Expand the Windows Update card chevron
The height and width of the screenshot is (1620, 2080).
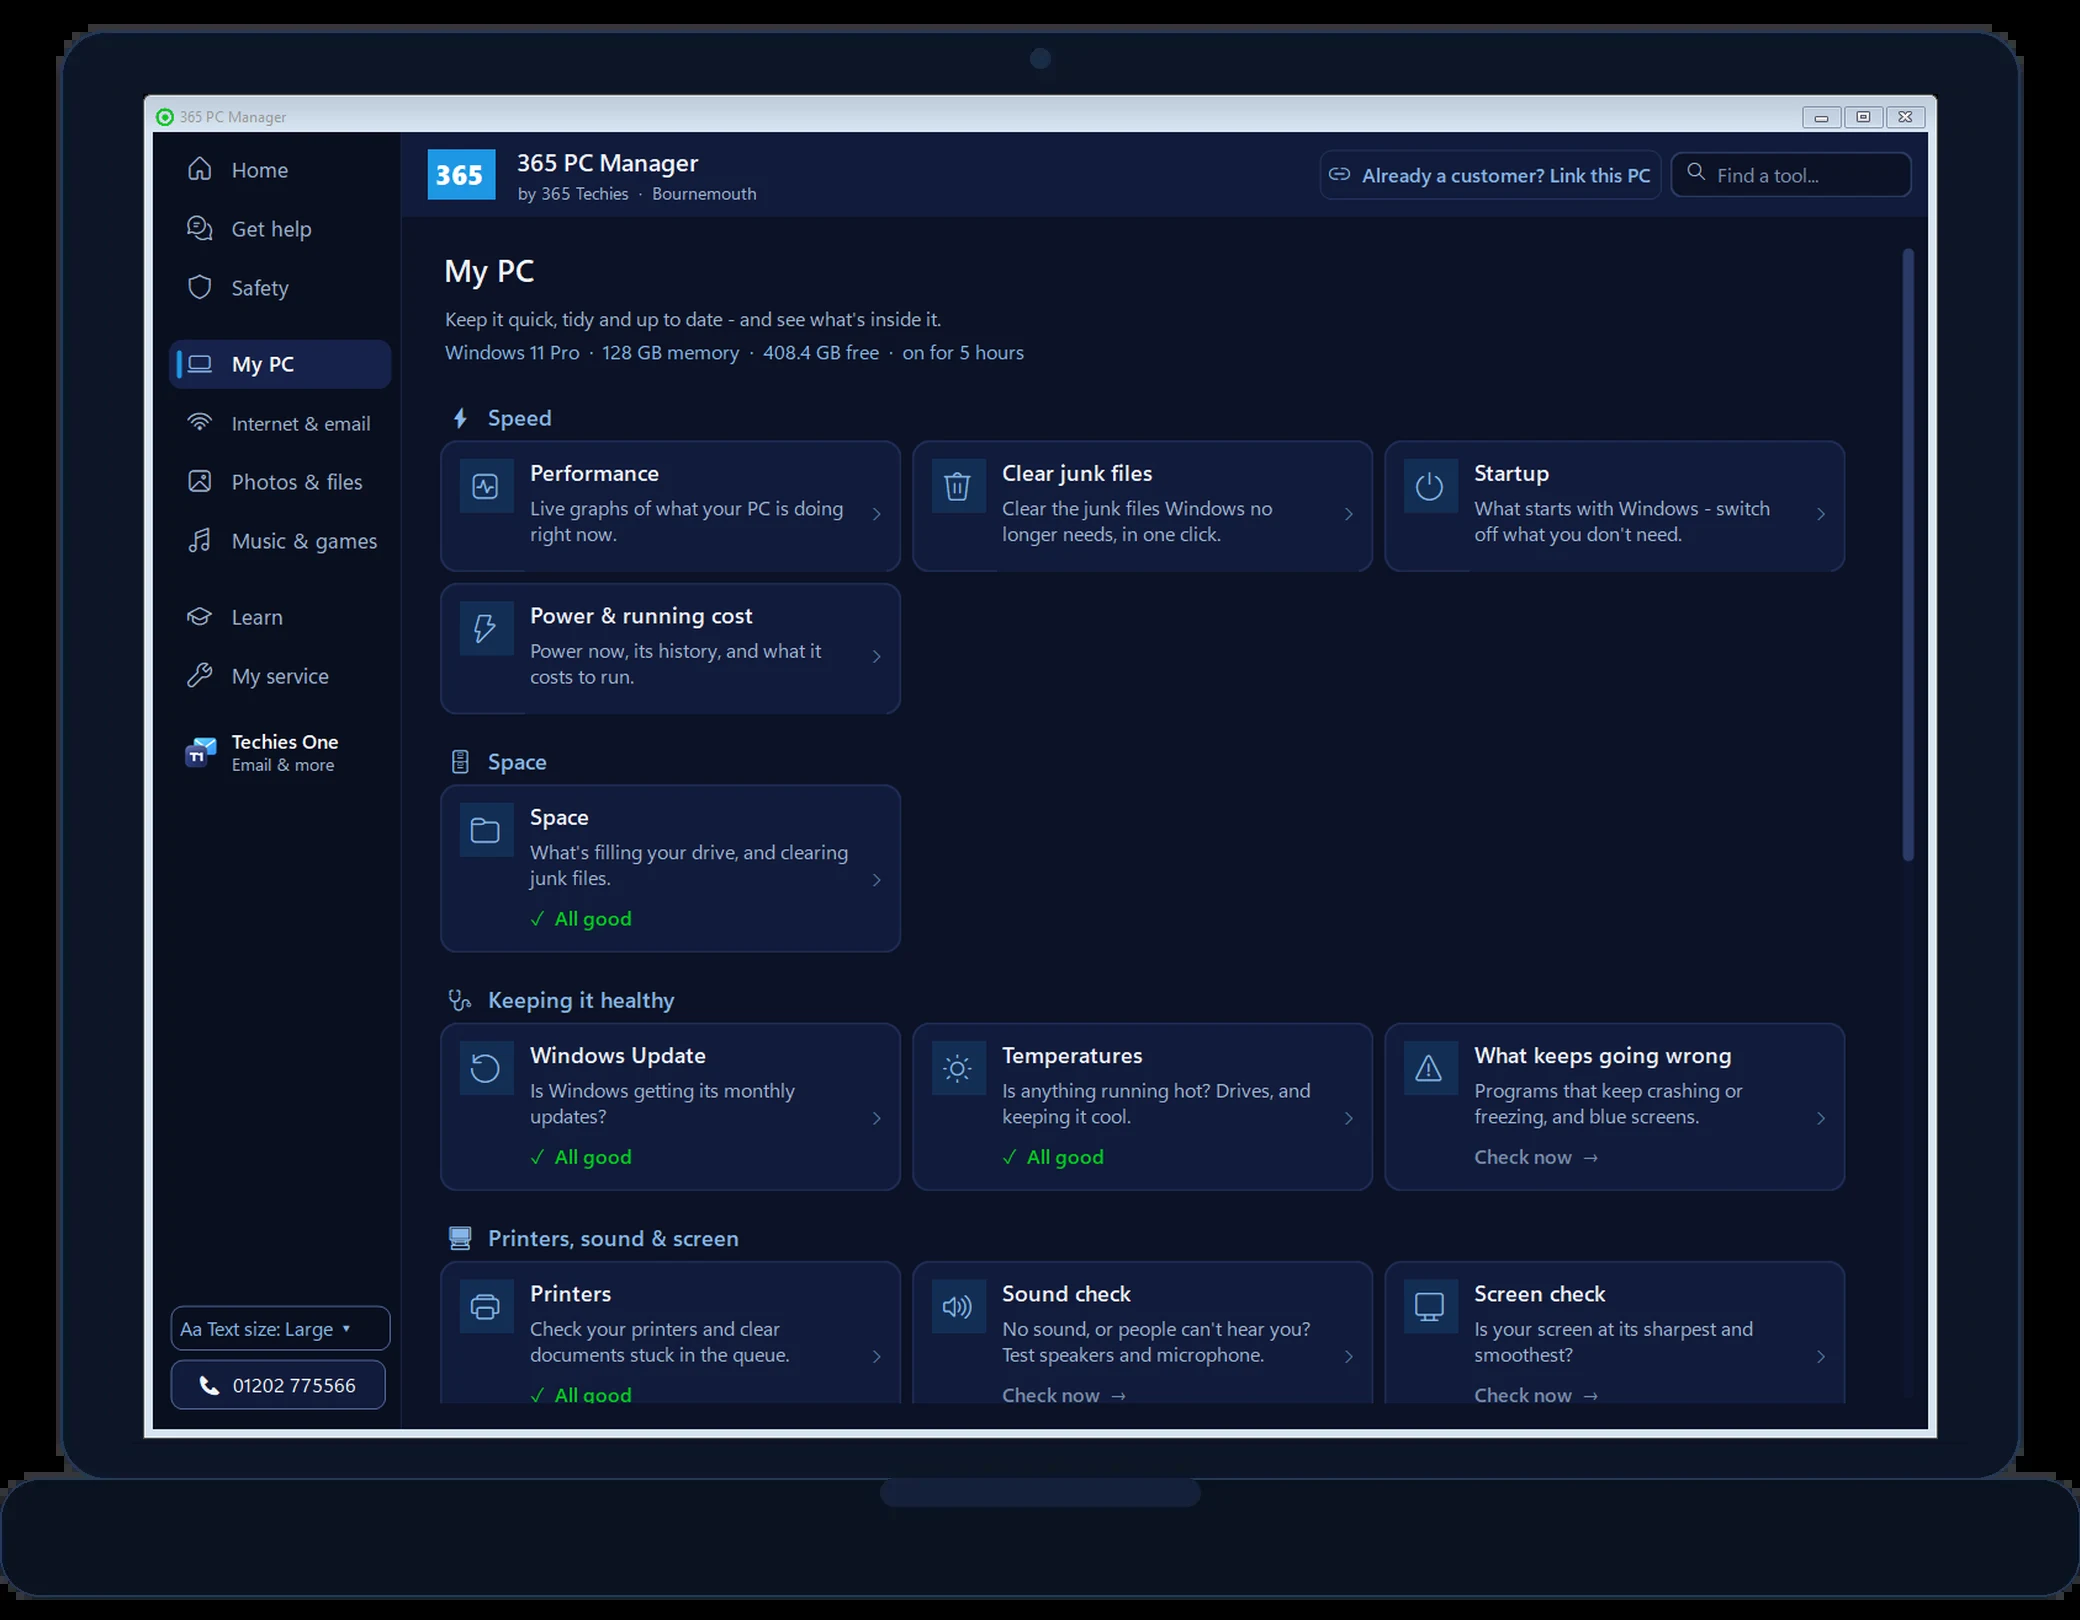click(x=877, y=1118)
